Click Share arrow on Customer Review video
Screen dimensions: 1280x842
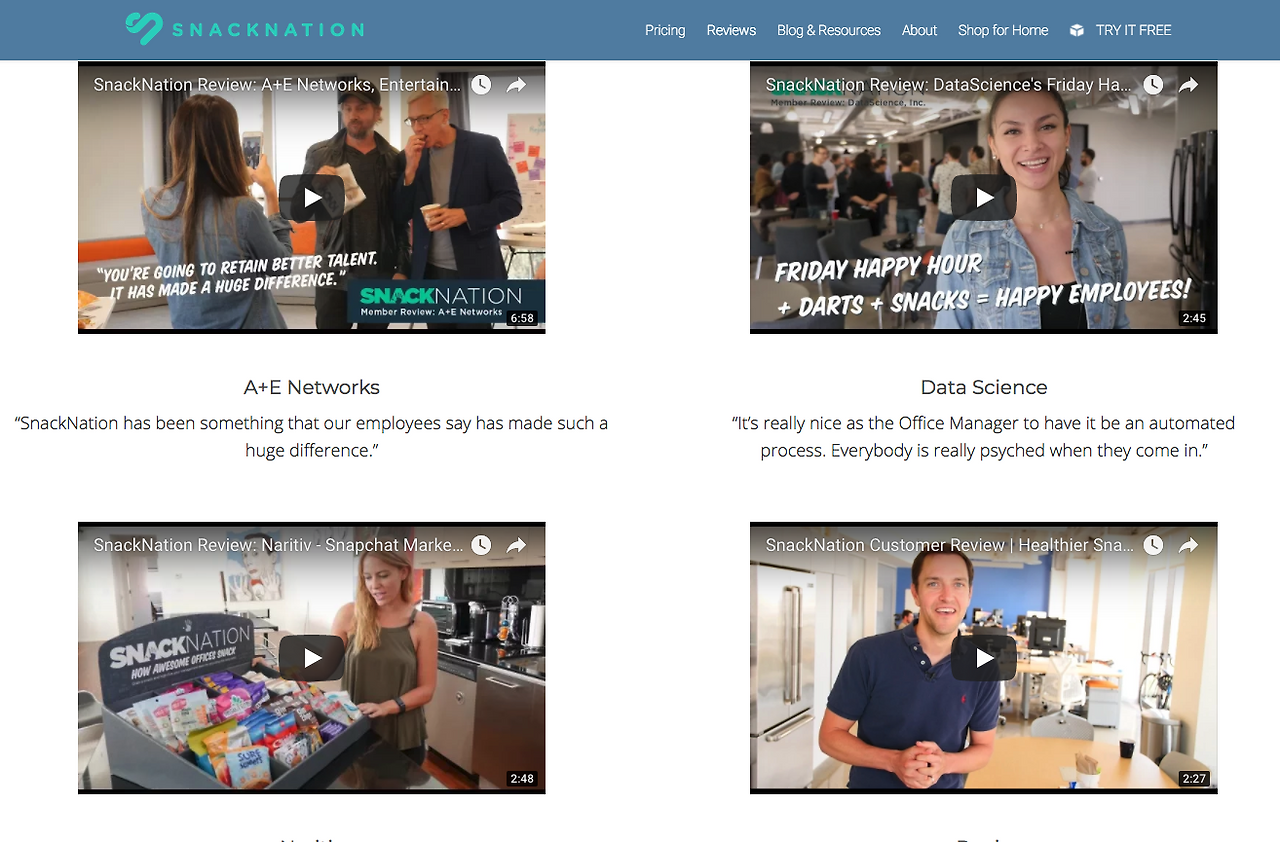click(x=1188, y=545)
